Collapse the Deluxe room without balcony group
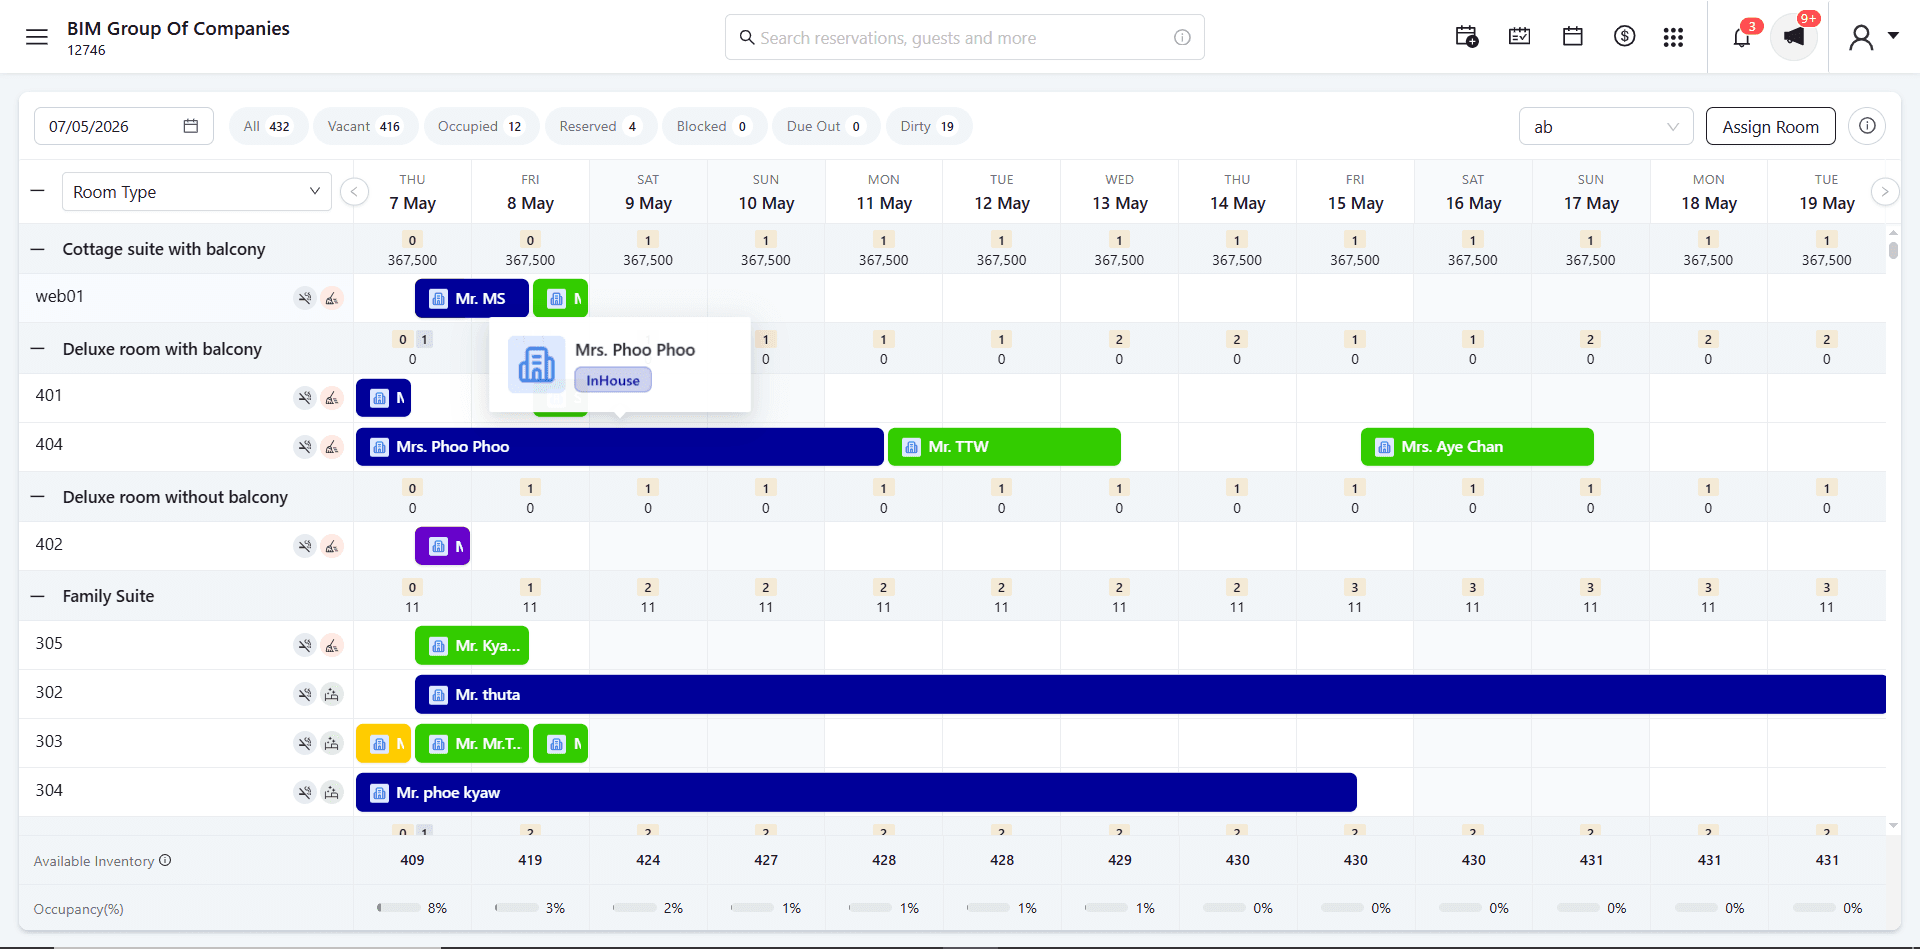 pyautogui.click(x=38, y=497)
